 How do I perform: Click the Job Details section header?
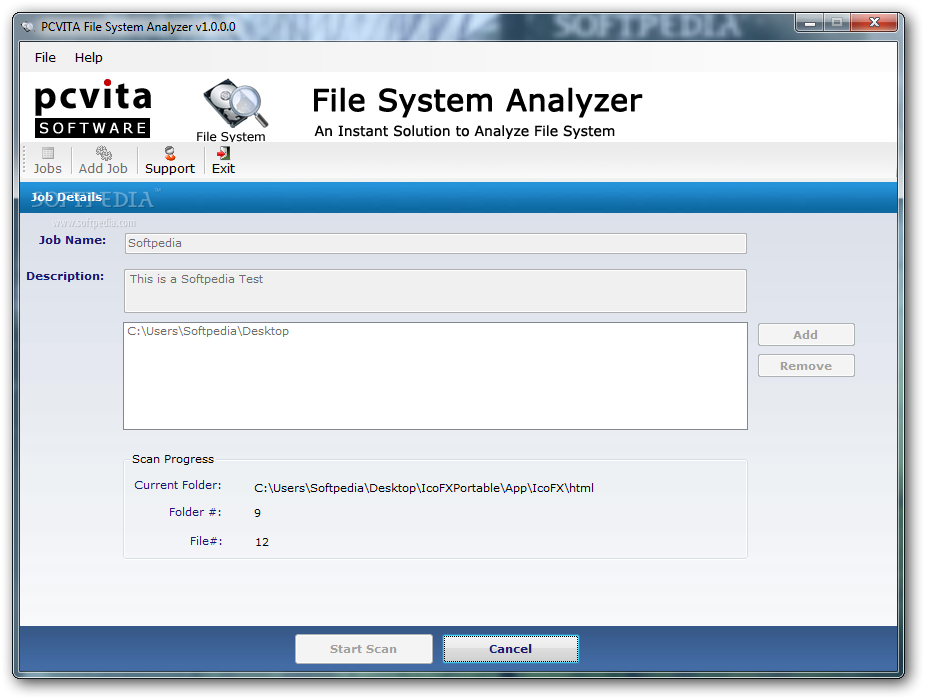458,197
